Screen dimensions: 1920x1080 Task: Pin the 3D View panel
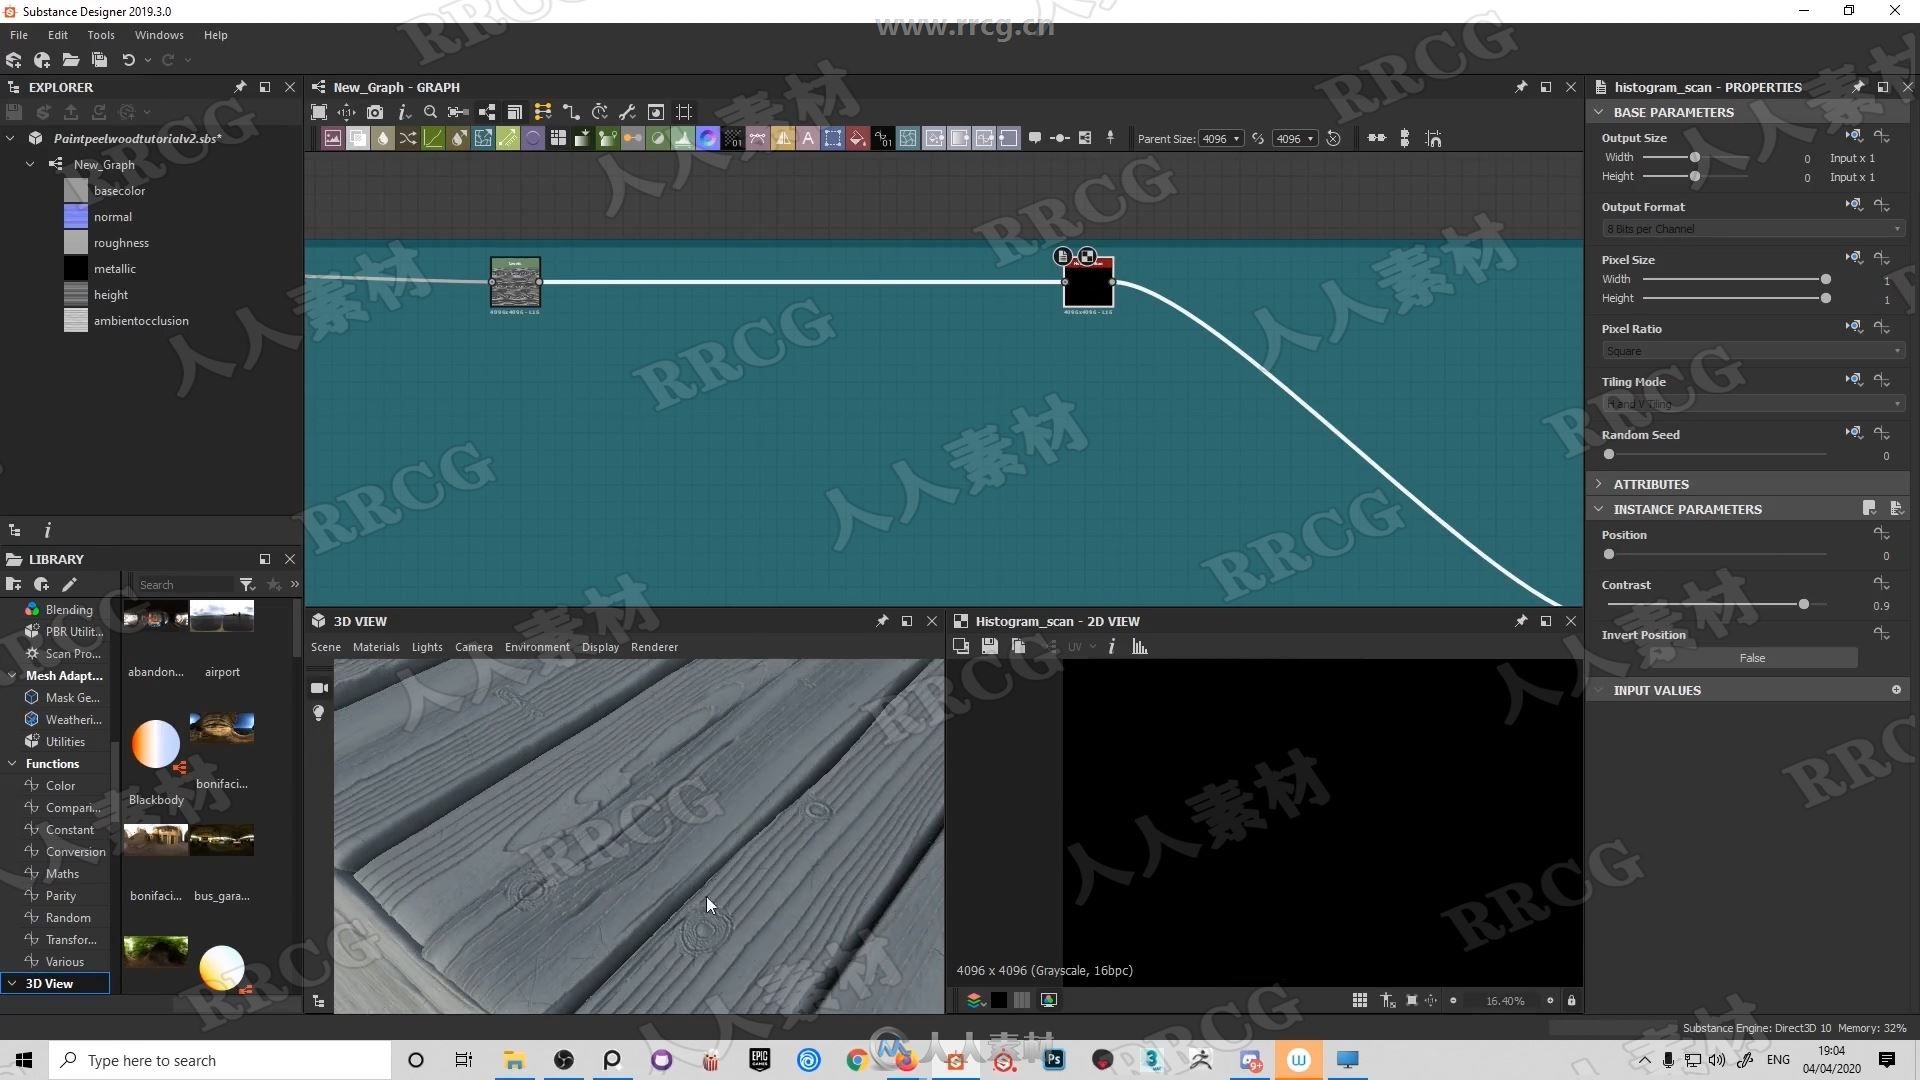click(882, 621)
